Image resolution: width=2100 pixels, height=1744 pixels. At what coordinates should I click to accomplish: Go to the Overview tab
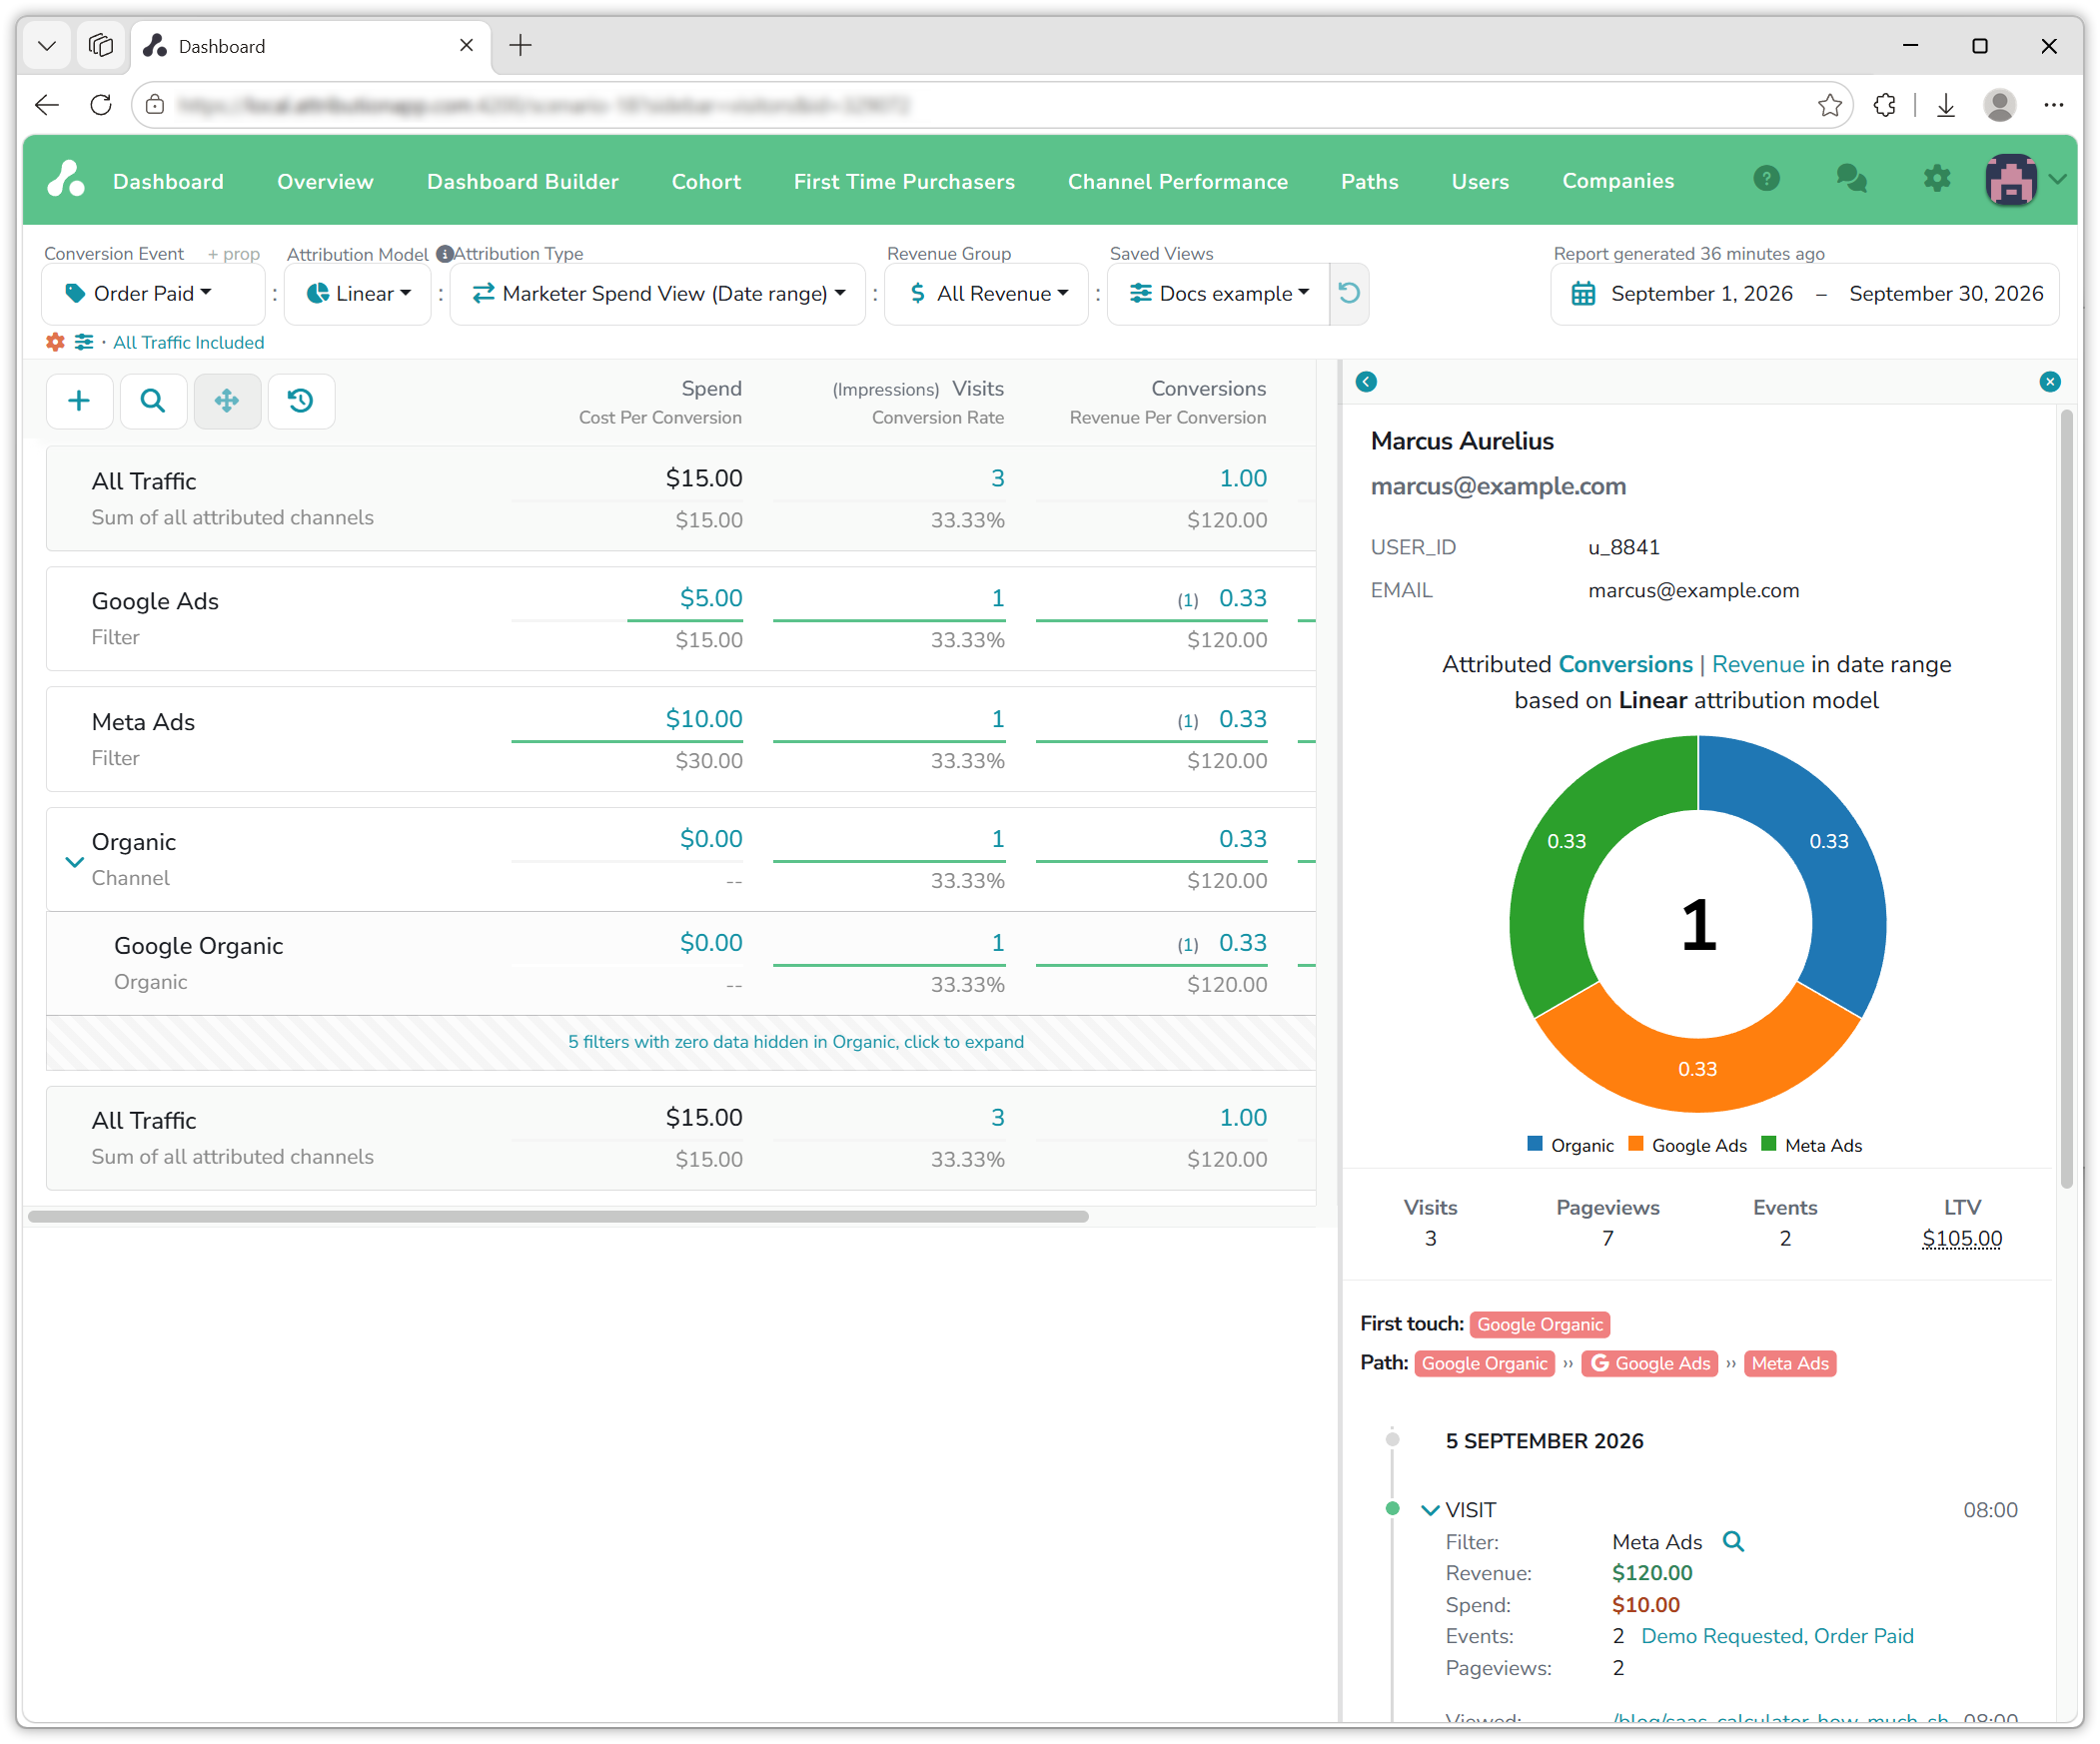325,181
